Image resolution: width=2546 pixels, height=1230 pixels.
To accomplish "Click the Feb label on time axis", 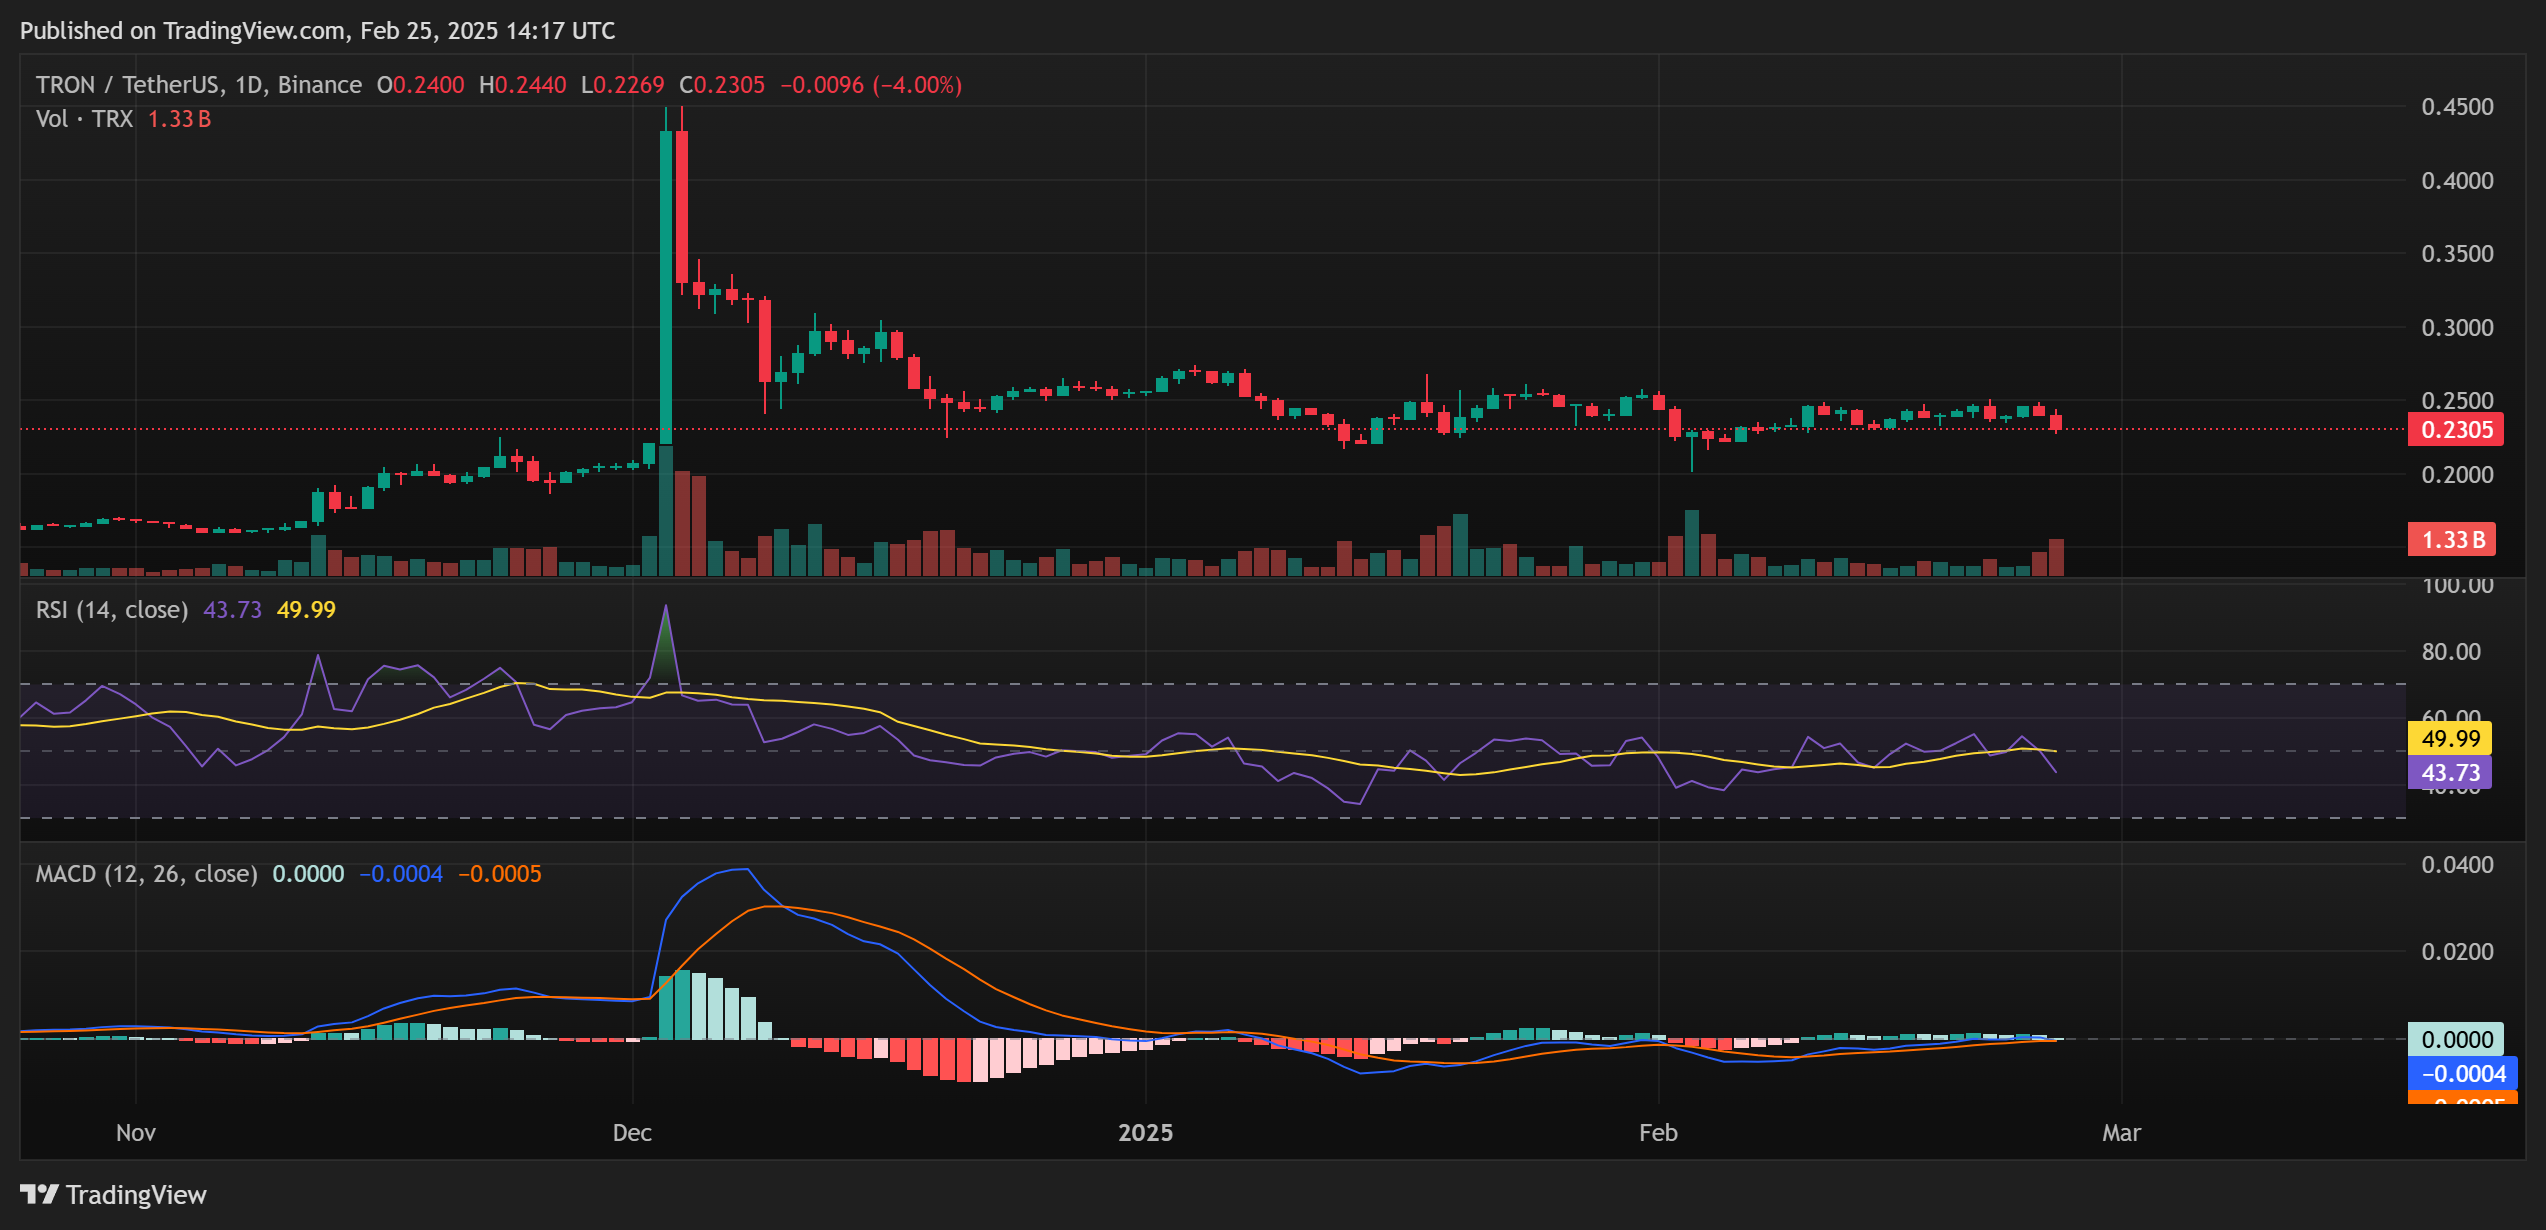I will [1658, 1133].
